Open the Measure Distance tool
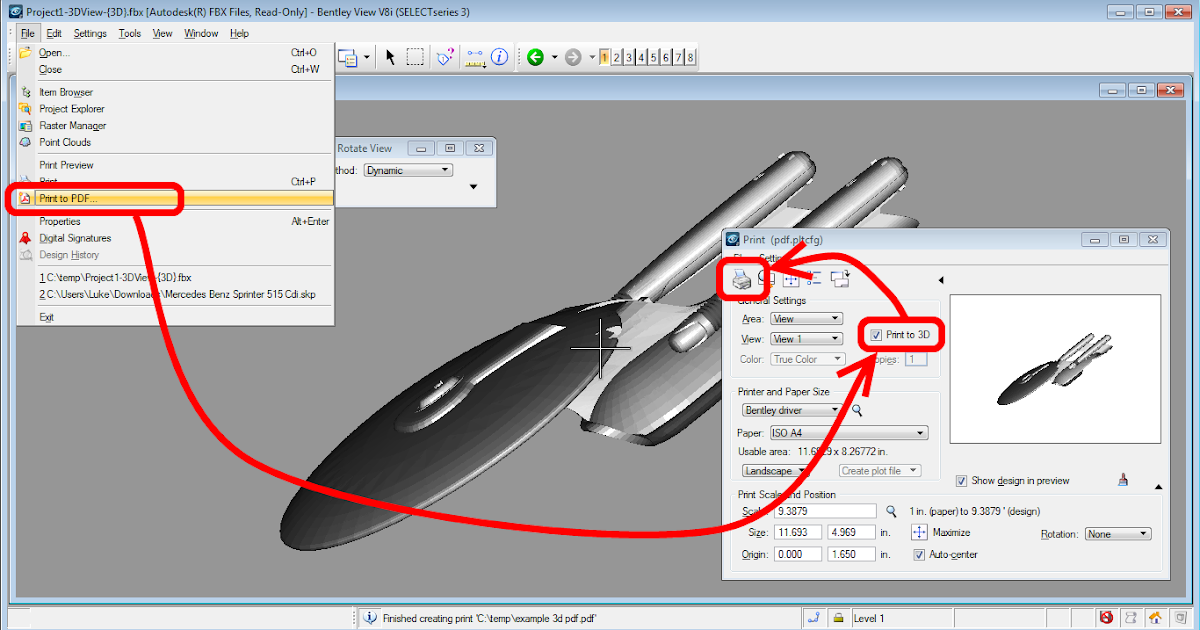The height and width of the screenshot is (630, 1200). [474, 57]
